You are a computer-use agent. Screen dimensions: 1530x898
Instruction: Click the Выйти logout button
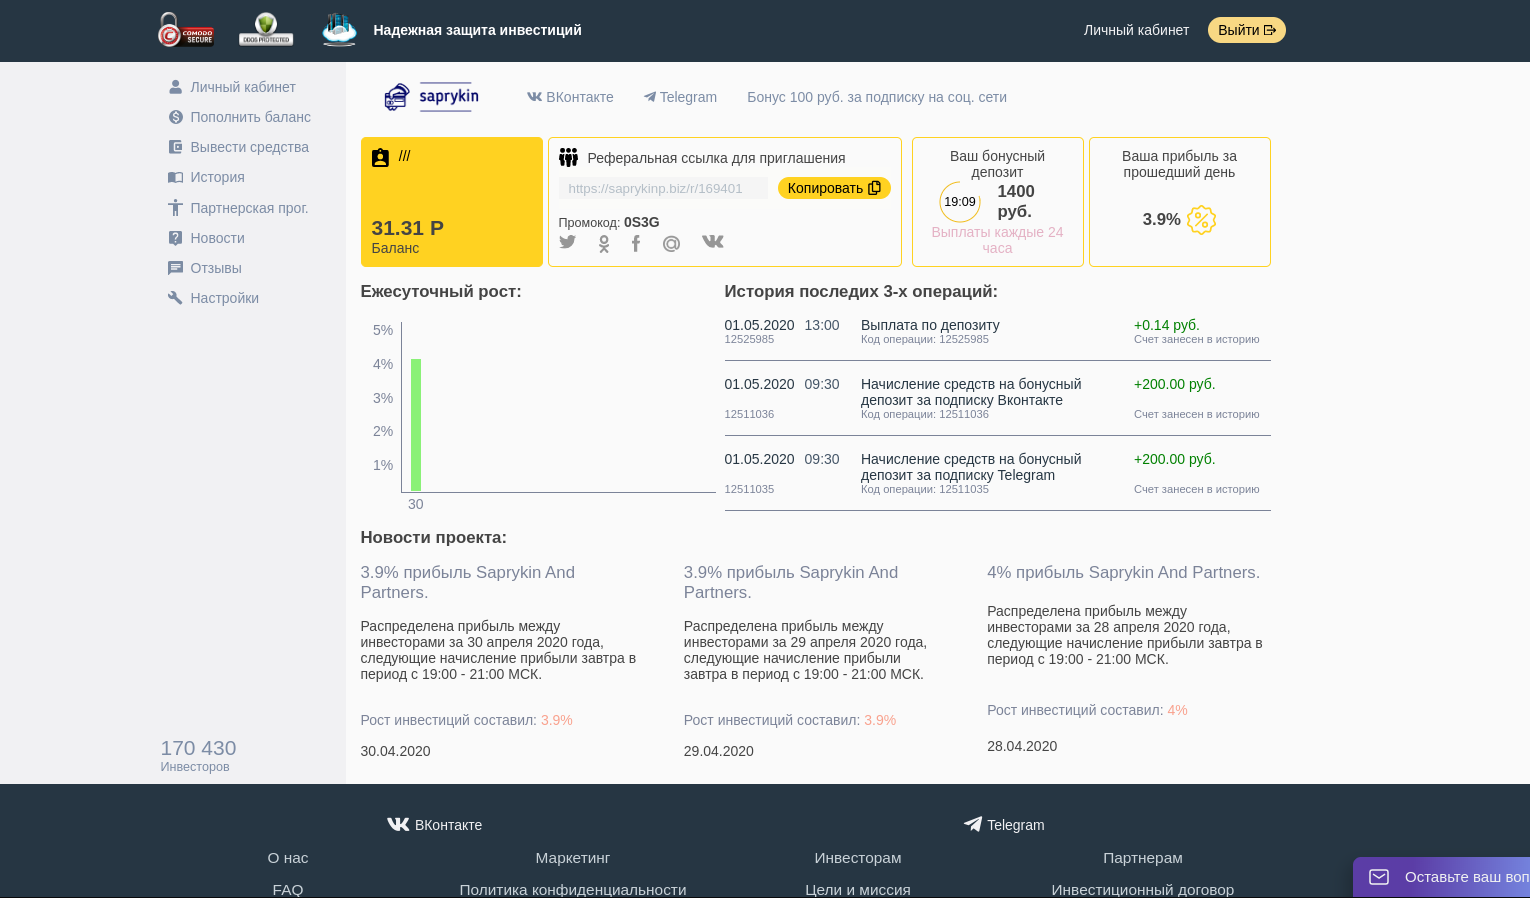tap(1246, 30)
